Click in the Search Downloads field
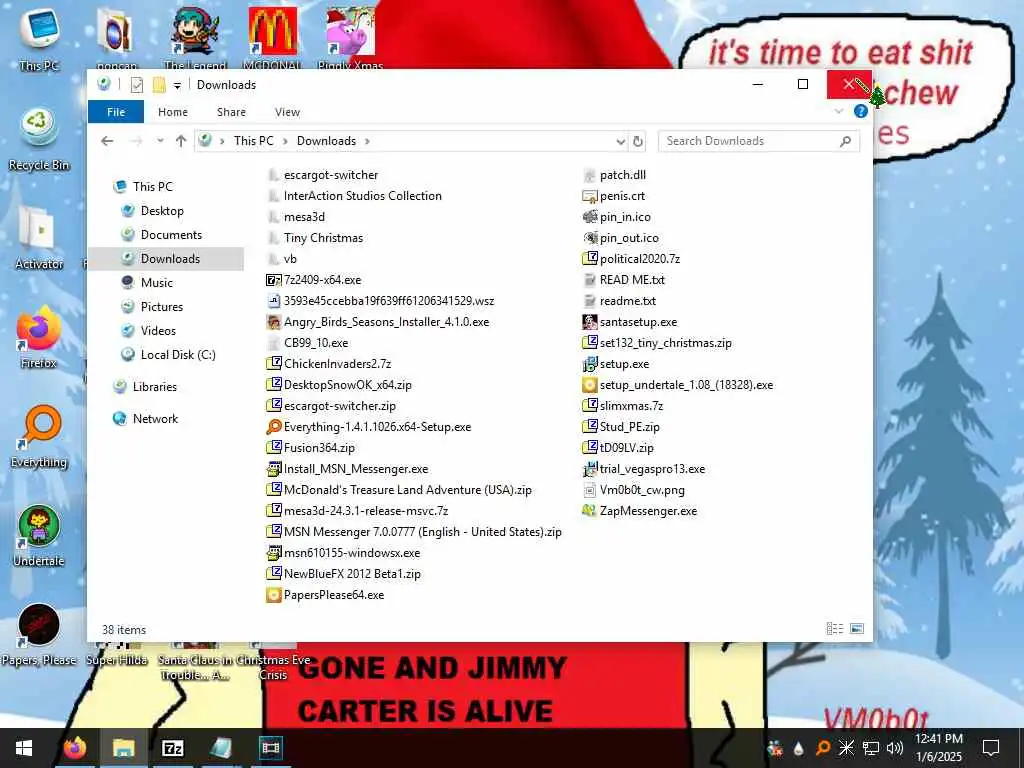Screen dimensions: 1024x768 758,141
